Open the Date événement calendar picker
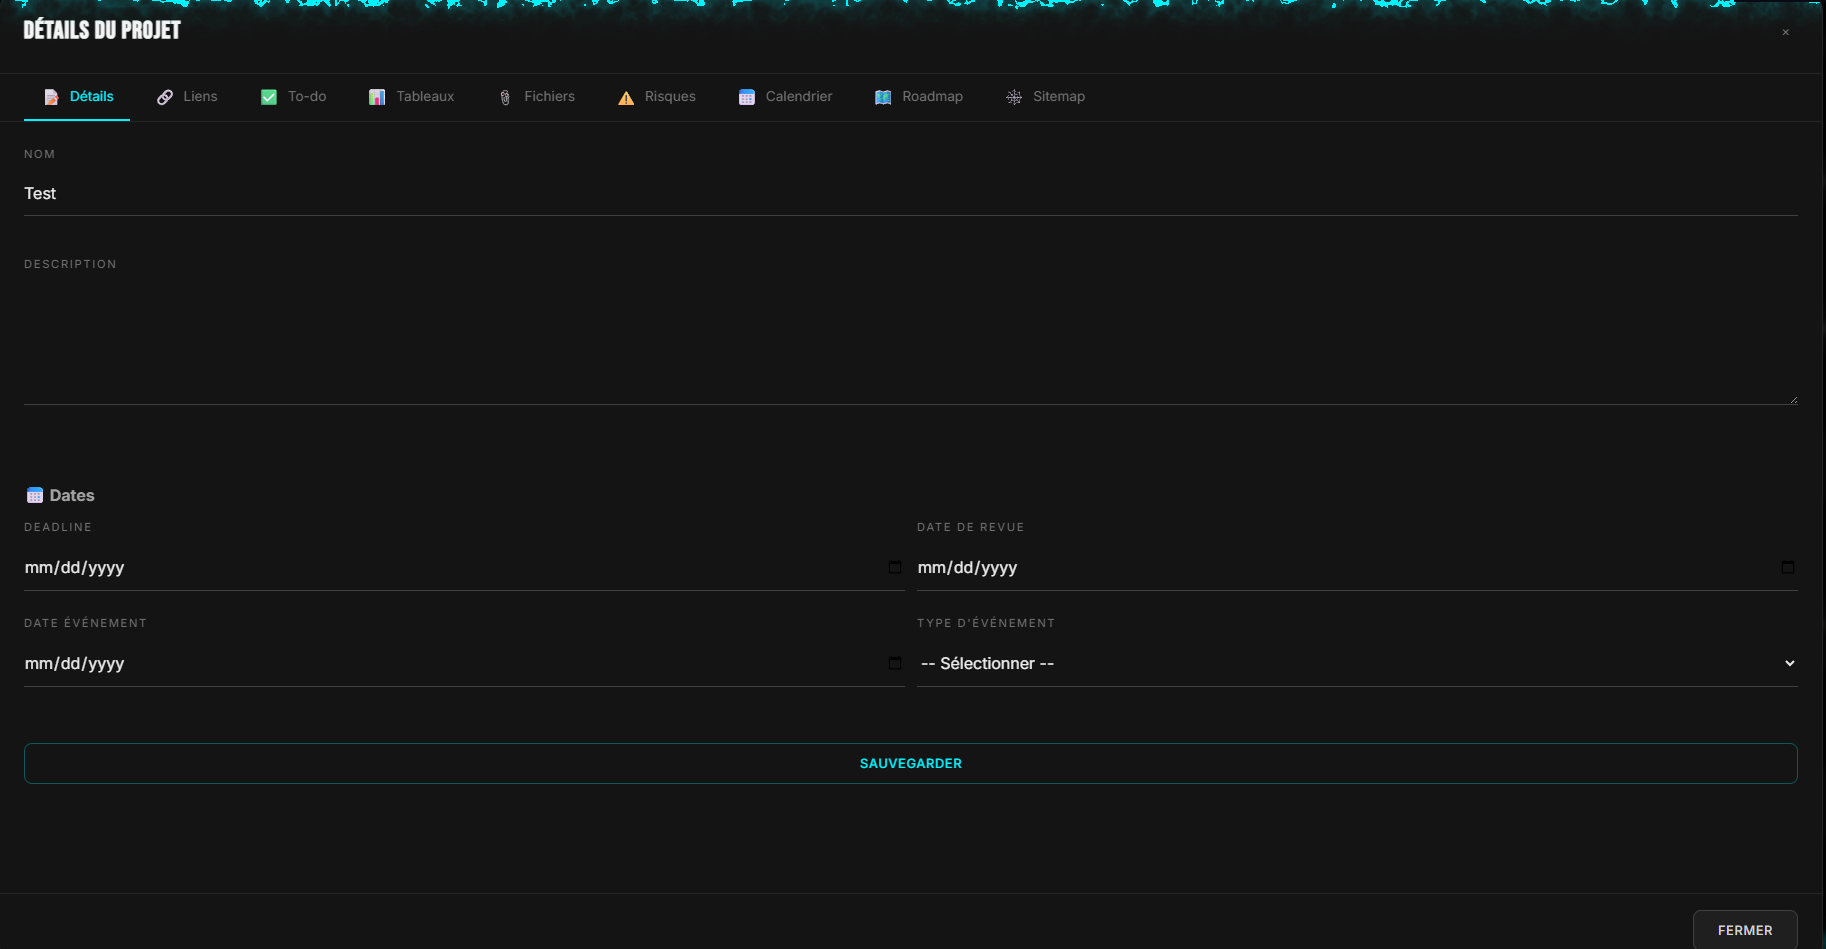Screen dimensions: 1826x949 [894, 663]
